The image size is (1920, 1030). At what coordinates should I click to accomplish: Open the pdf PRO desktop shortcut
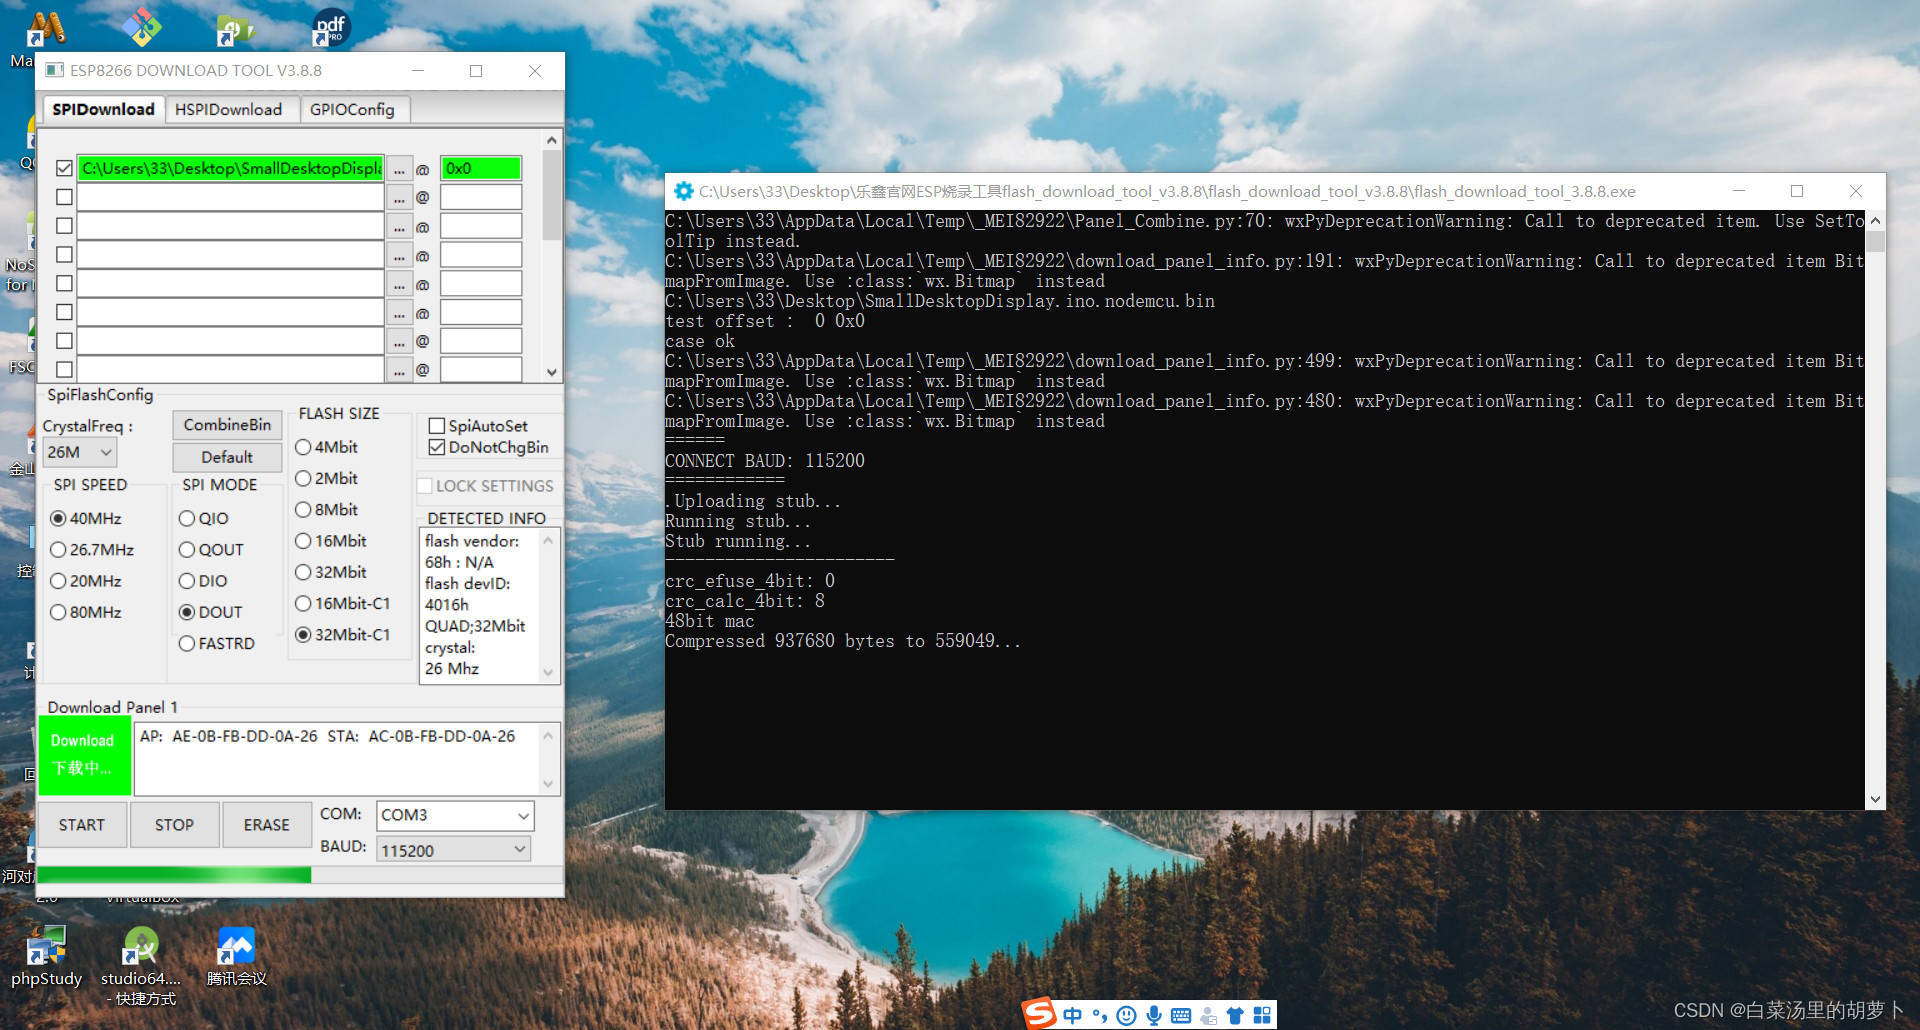click(x=331, y=28)
